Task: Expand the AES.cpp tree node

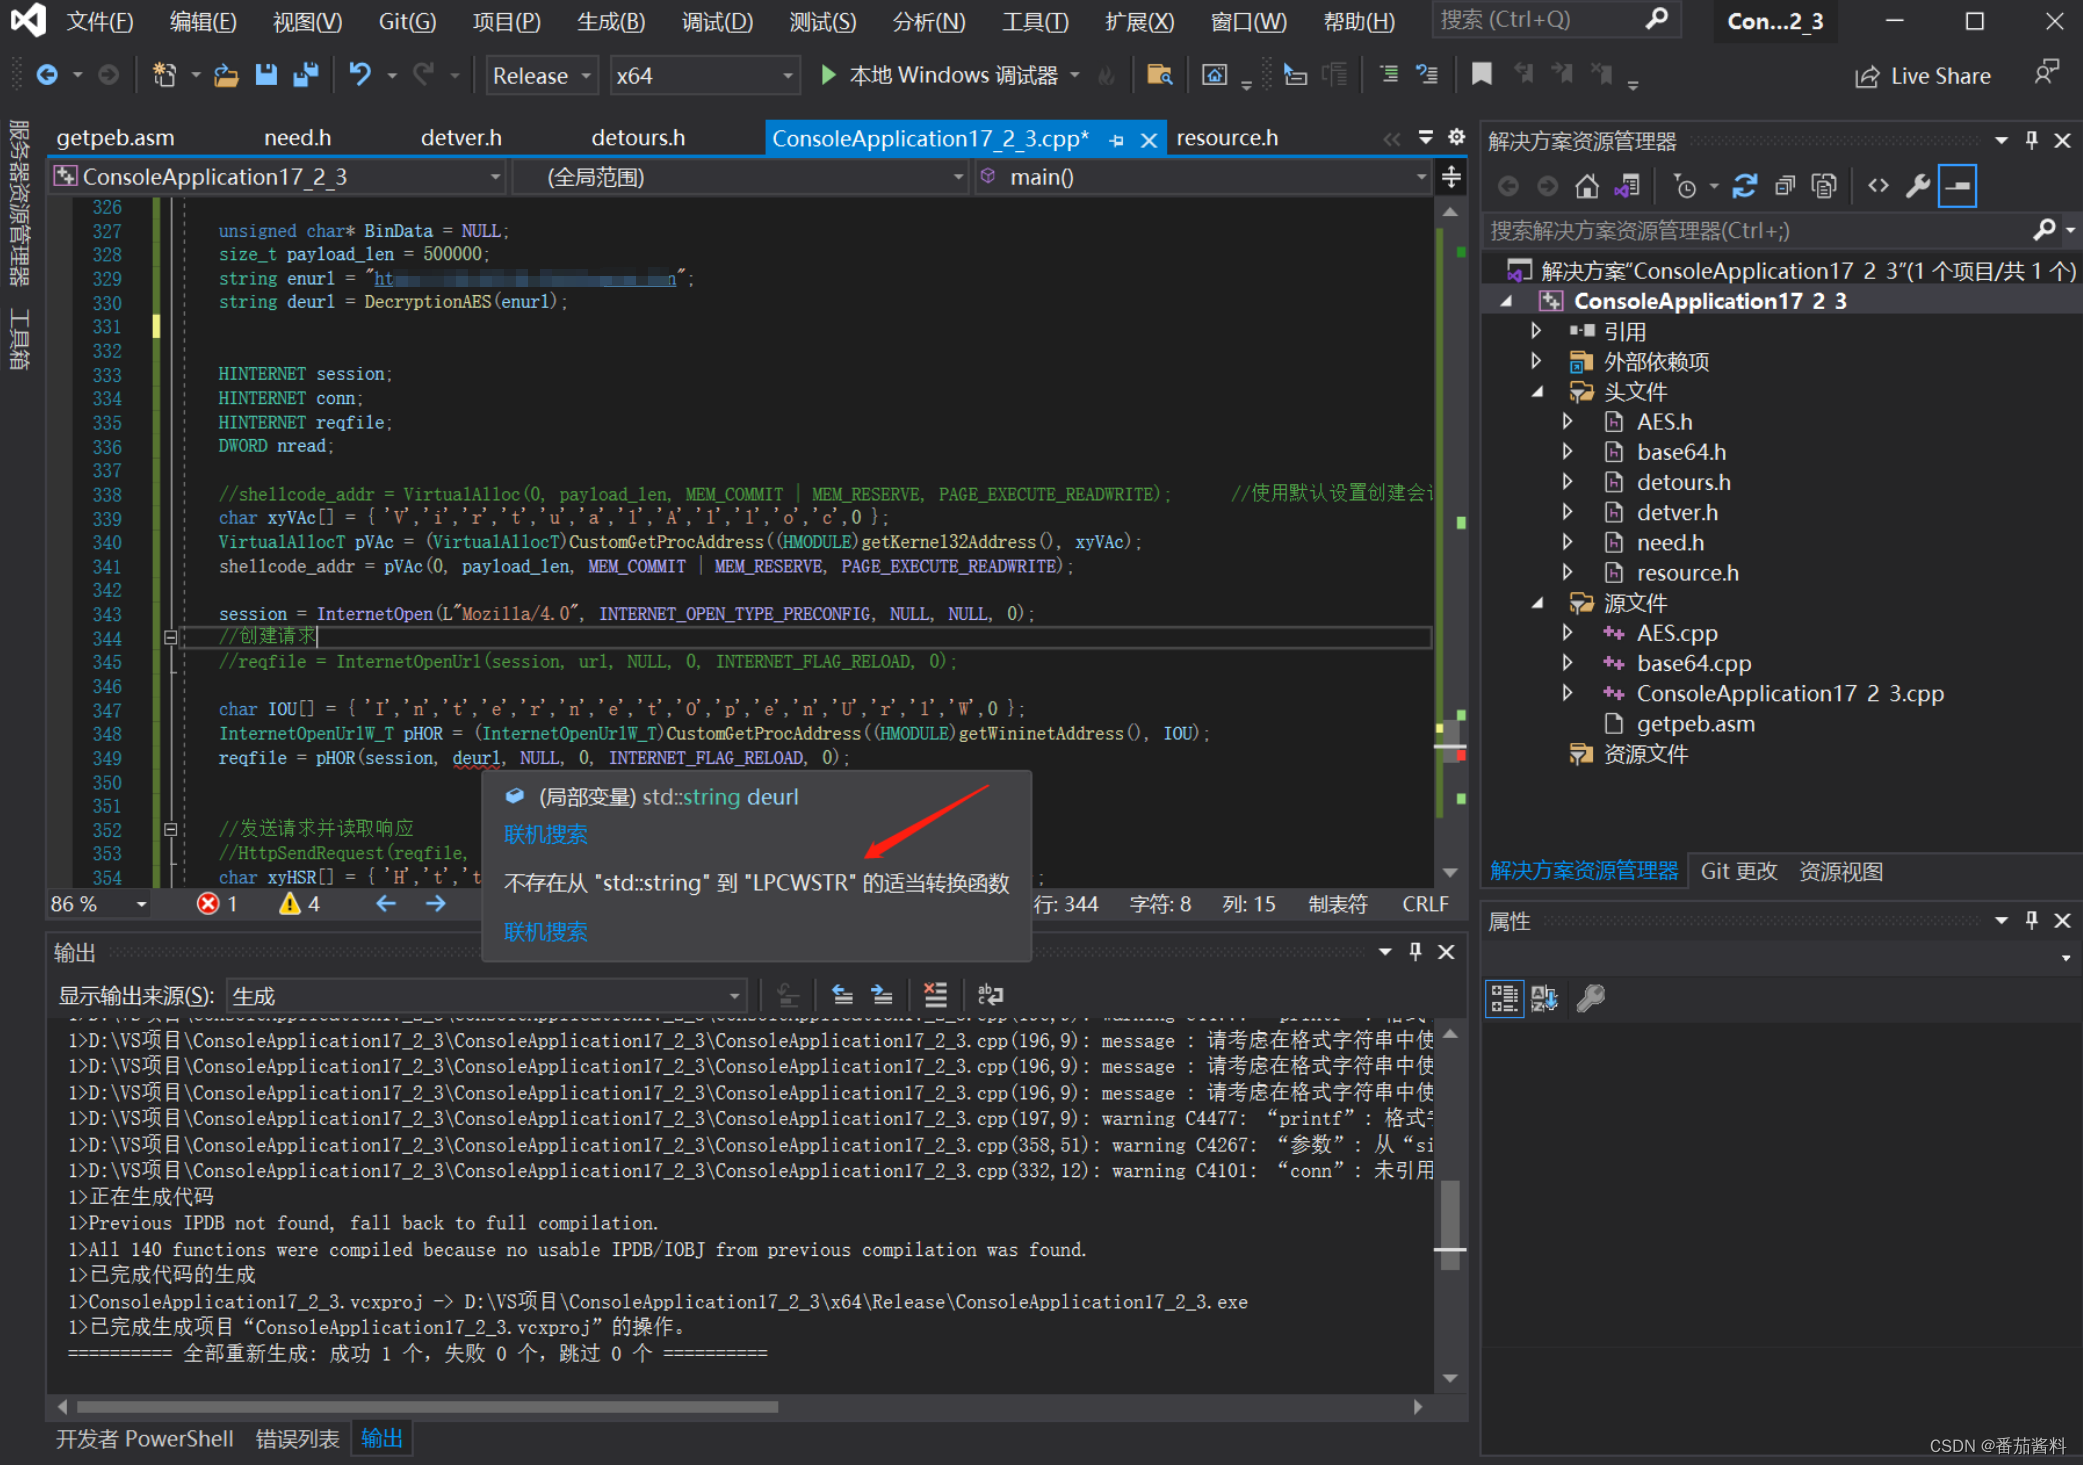Action: 1567,633
